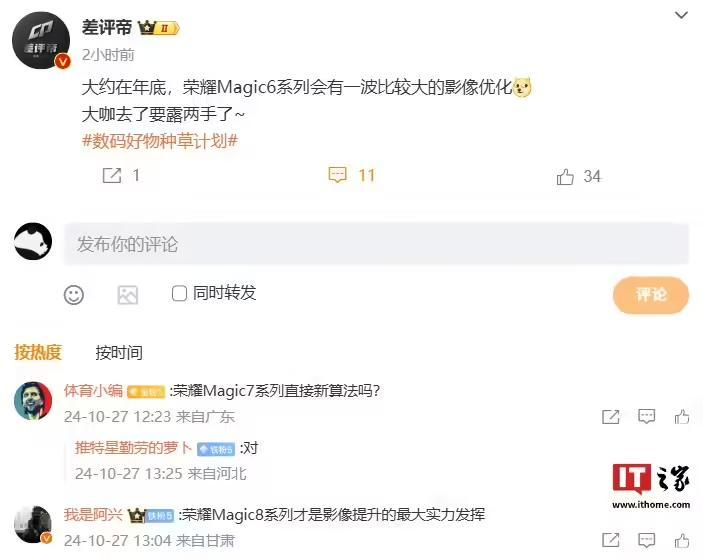The width and height of the screenshot is (703, 560).
Task: Reply to 我是阿兴's comment via comment icon
Action: [646, 540]
